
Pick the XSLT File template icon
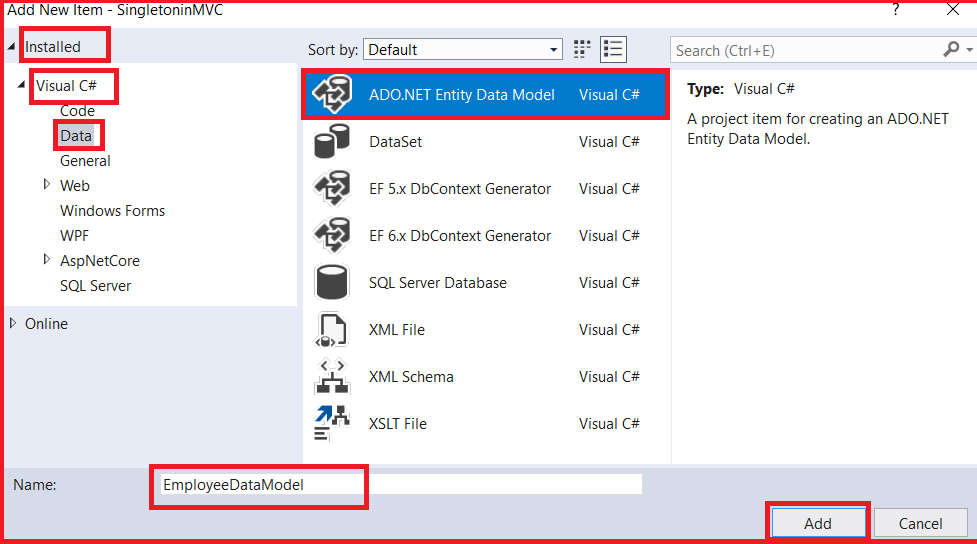[x=331, y=424]
